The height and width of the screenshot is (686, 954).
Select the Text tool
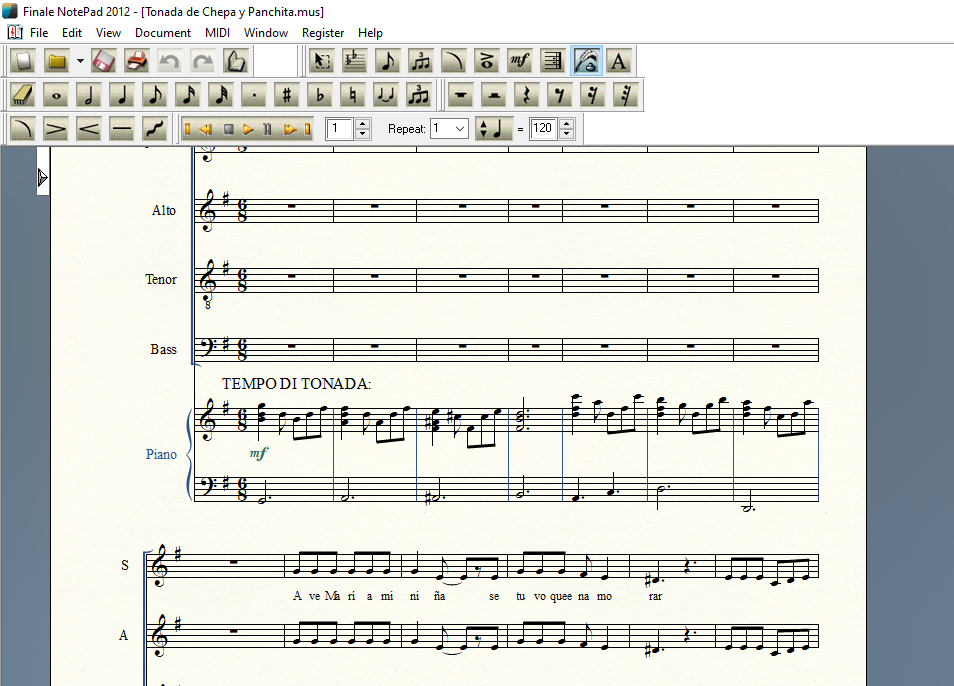click(x=620, y=60)
